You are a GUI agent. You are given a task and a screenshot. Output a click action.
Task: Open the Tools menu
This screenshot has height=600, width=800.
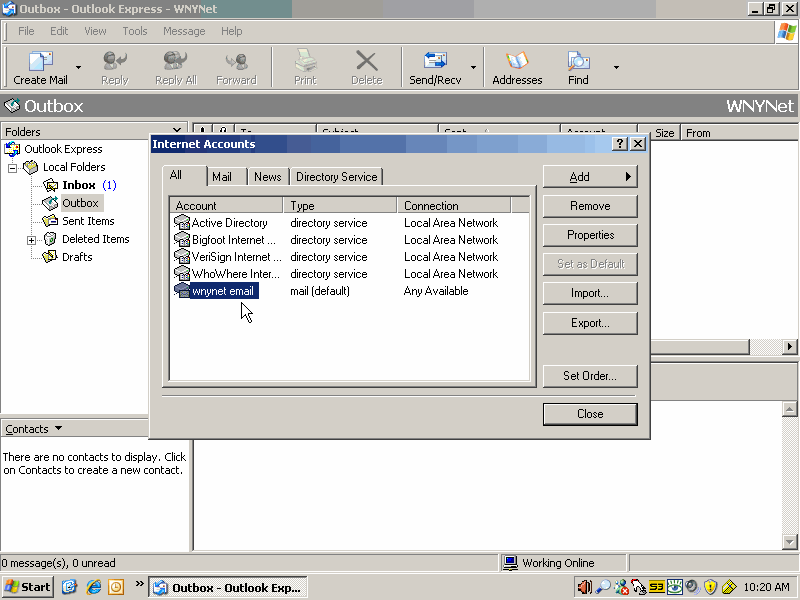[x=135, y=31]
